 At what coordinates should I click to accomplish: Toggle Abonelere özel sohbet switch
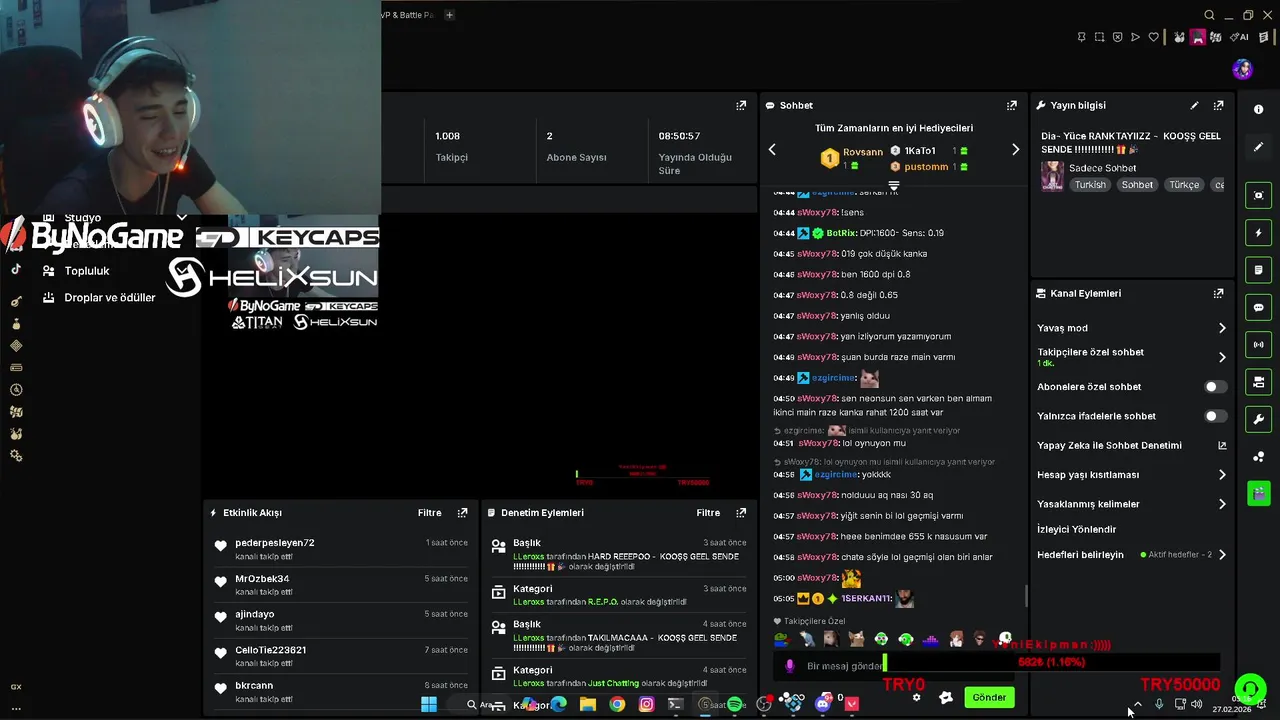[x=1215, y=387]
